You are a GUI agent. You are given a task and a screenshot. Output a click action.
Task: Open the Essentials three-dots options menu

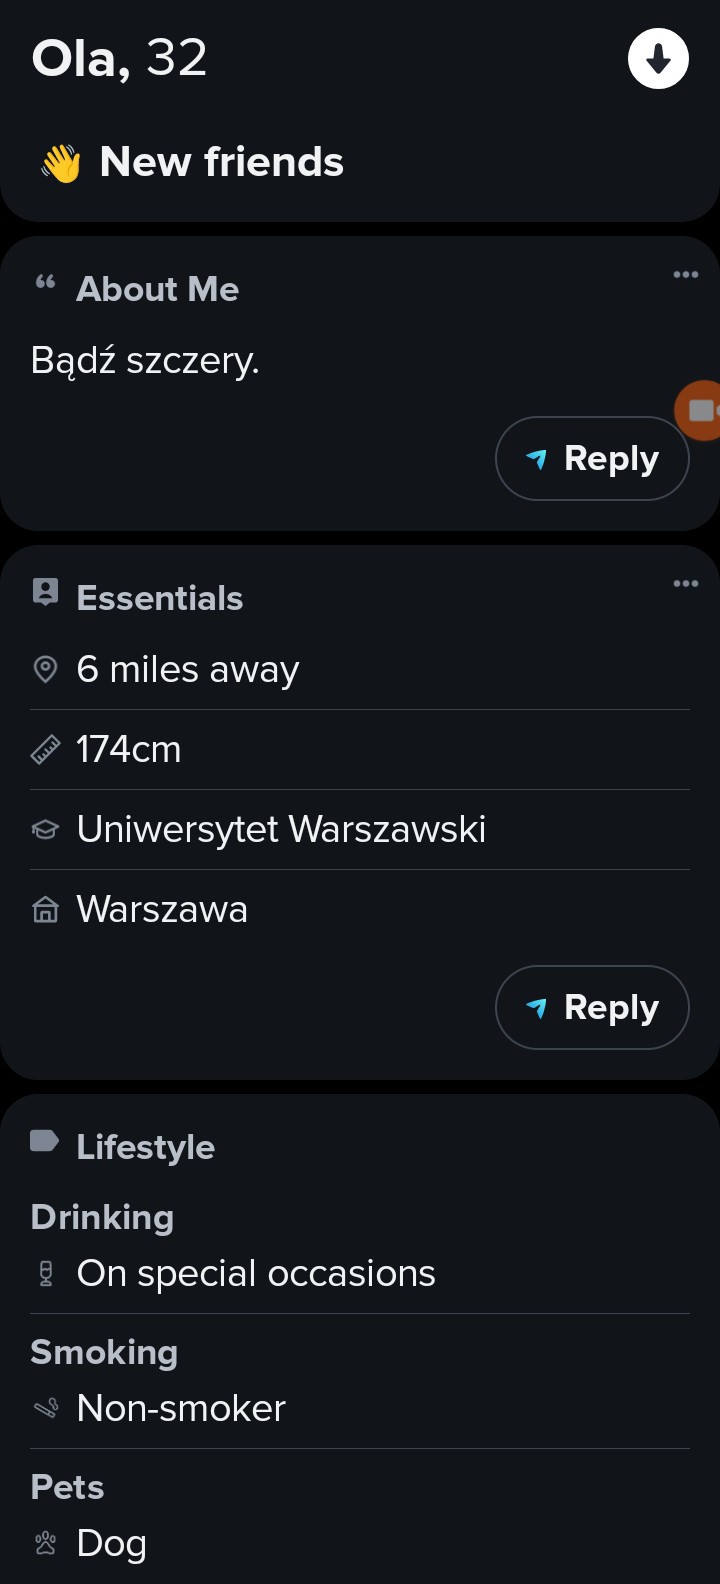coord(686,584)
